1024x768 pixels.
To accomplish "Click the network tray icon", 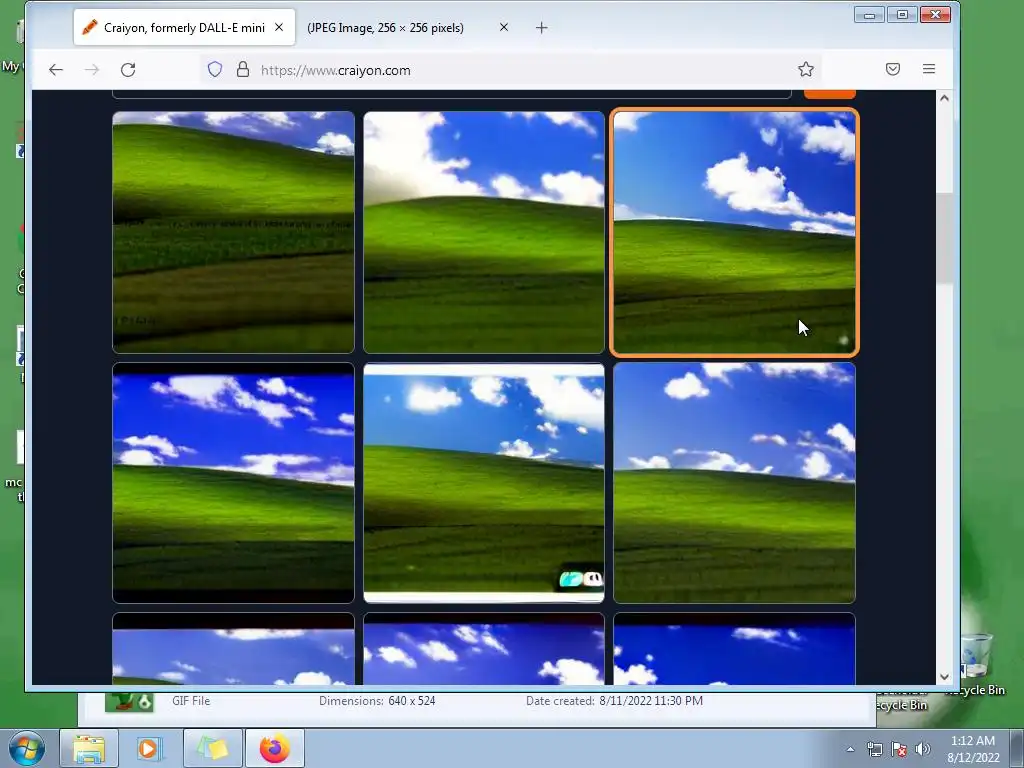I will coord(874,749).
